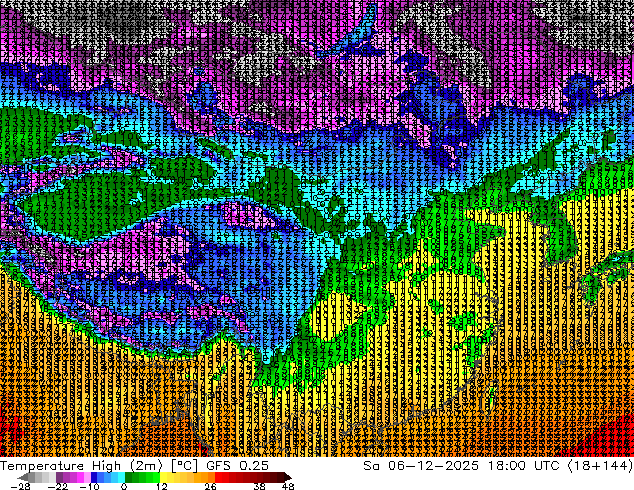Click the colour scale legend bar
The width and height of the screenshot is (634, 490).
pyautogui.click(x=154, y=477)
